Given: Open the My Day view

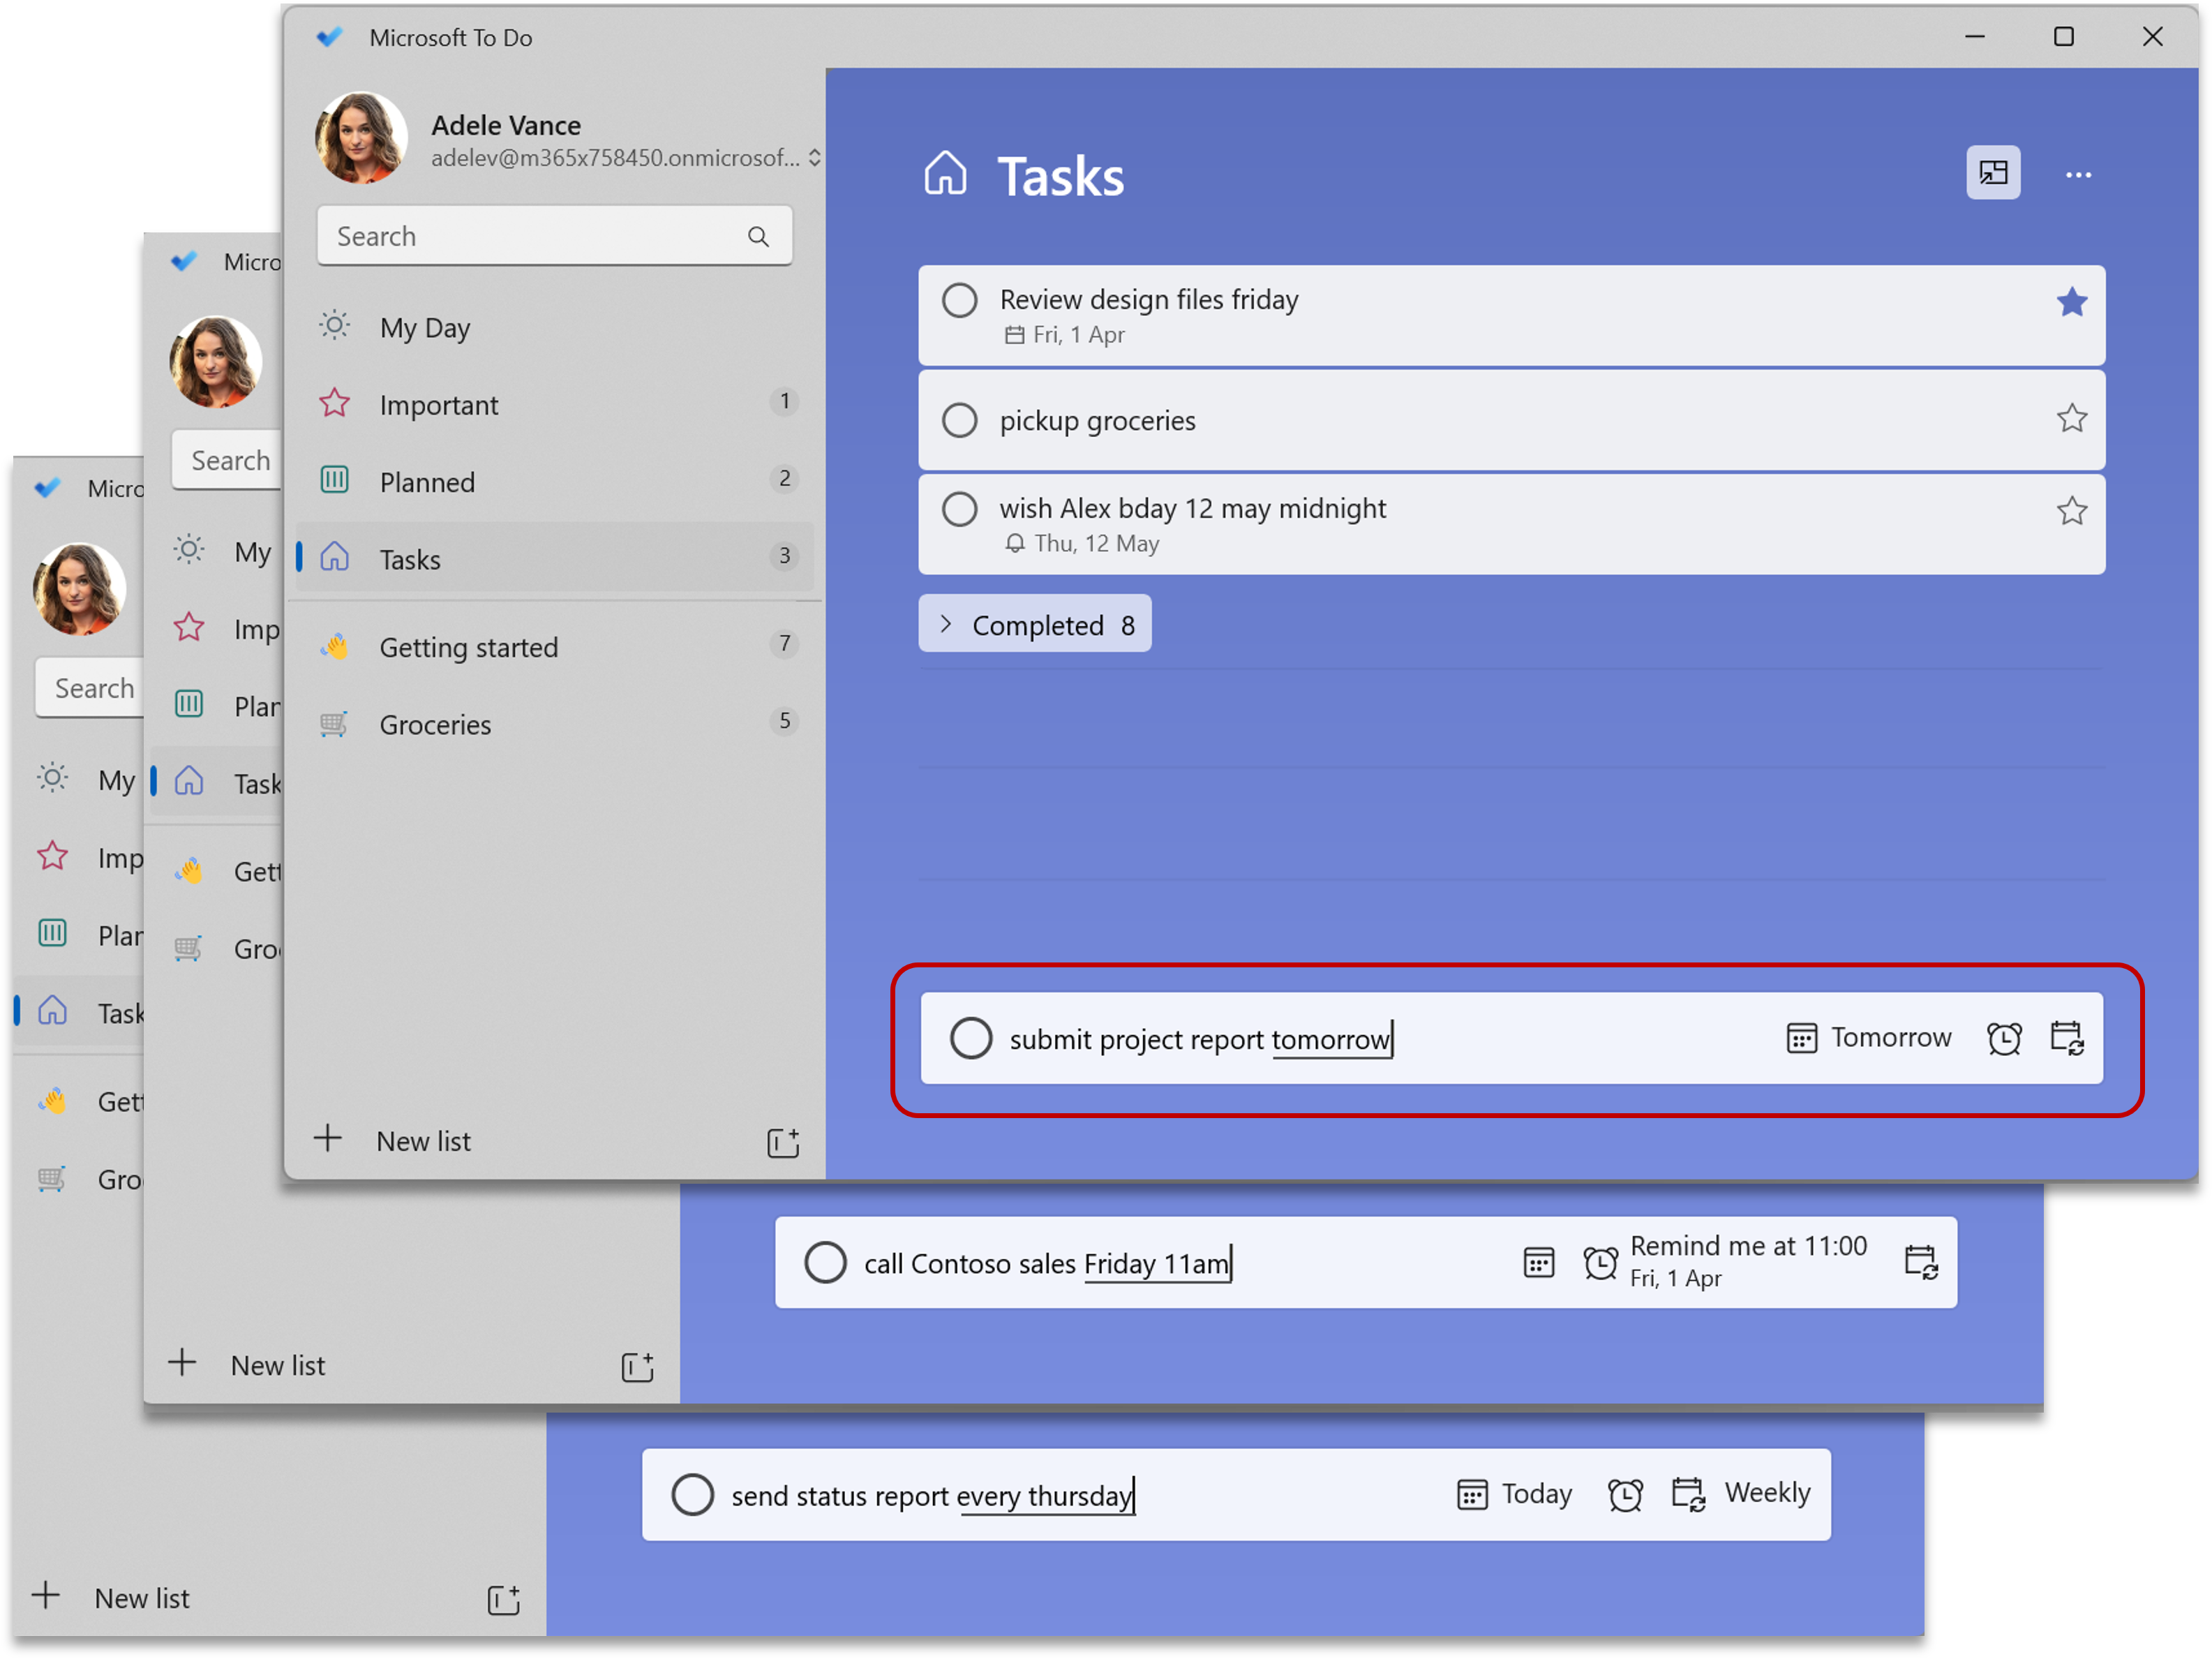Looking at the screenshot, I should point(424,327).
